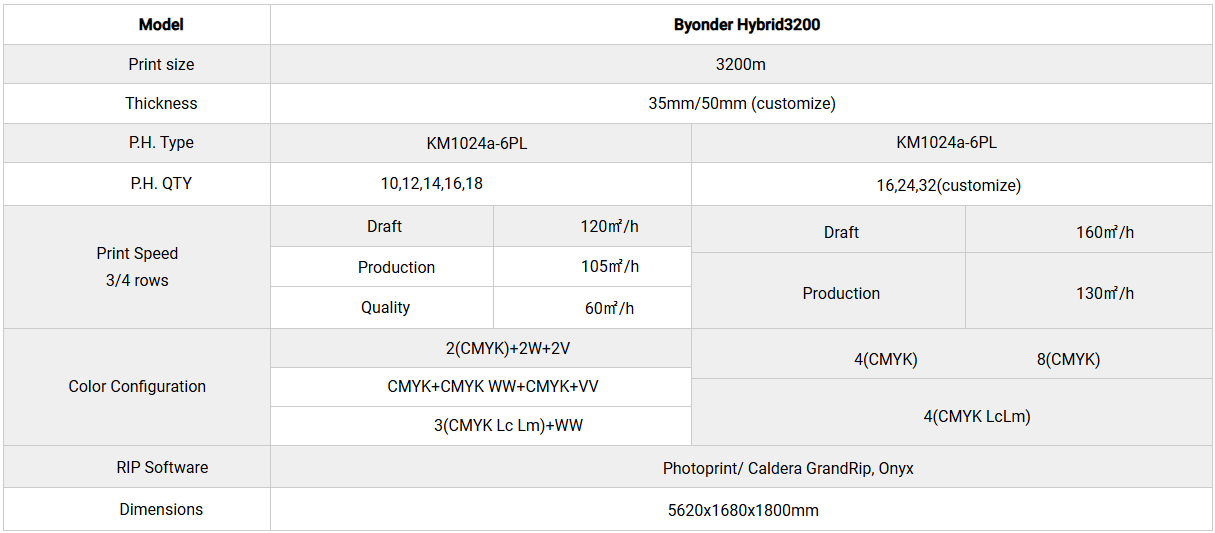Select the 16,24,32(customize) quantity cell
The height and width of the screenshot is (533, 1215).
point(948,185)
